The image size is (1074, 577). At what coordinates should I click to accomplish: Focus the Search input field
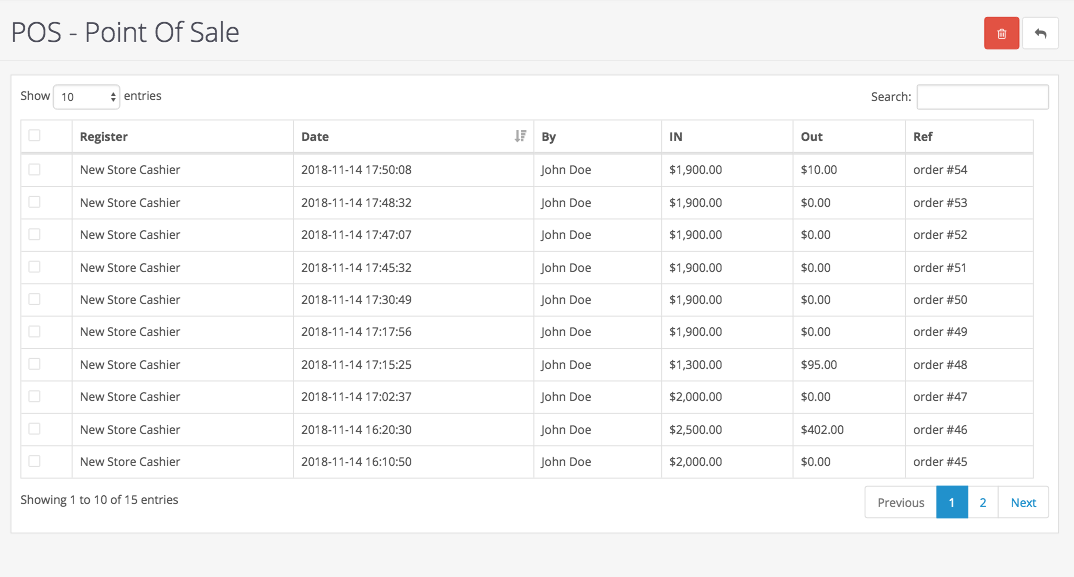coord(982,97)
